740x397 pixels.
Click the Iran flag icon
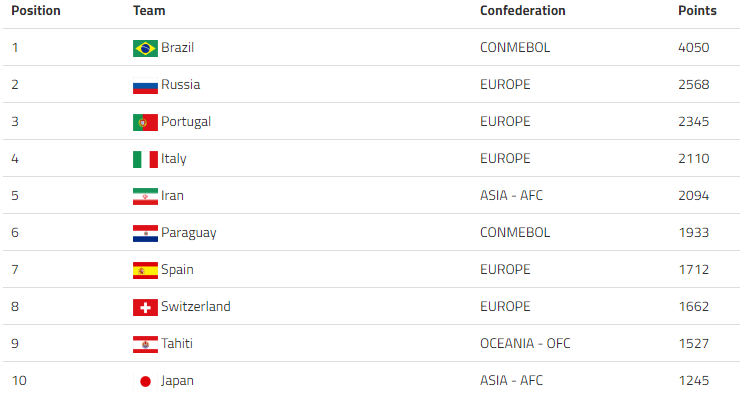coord(145,196)
